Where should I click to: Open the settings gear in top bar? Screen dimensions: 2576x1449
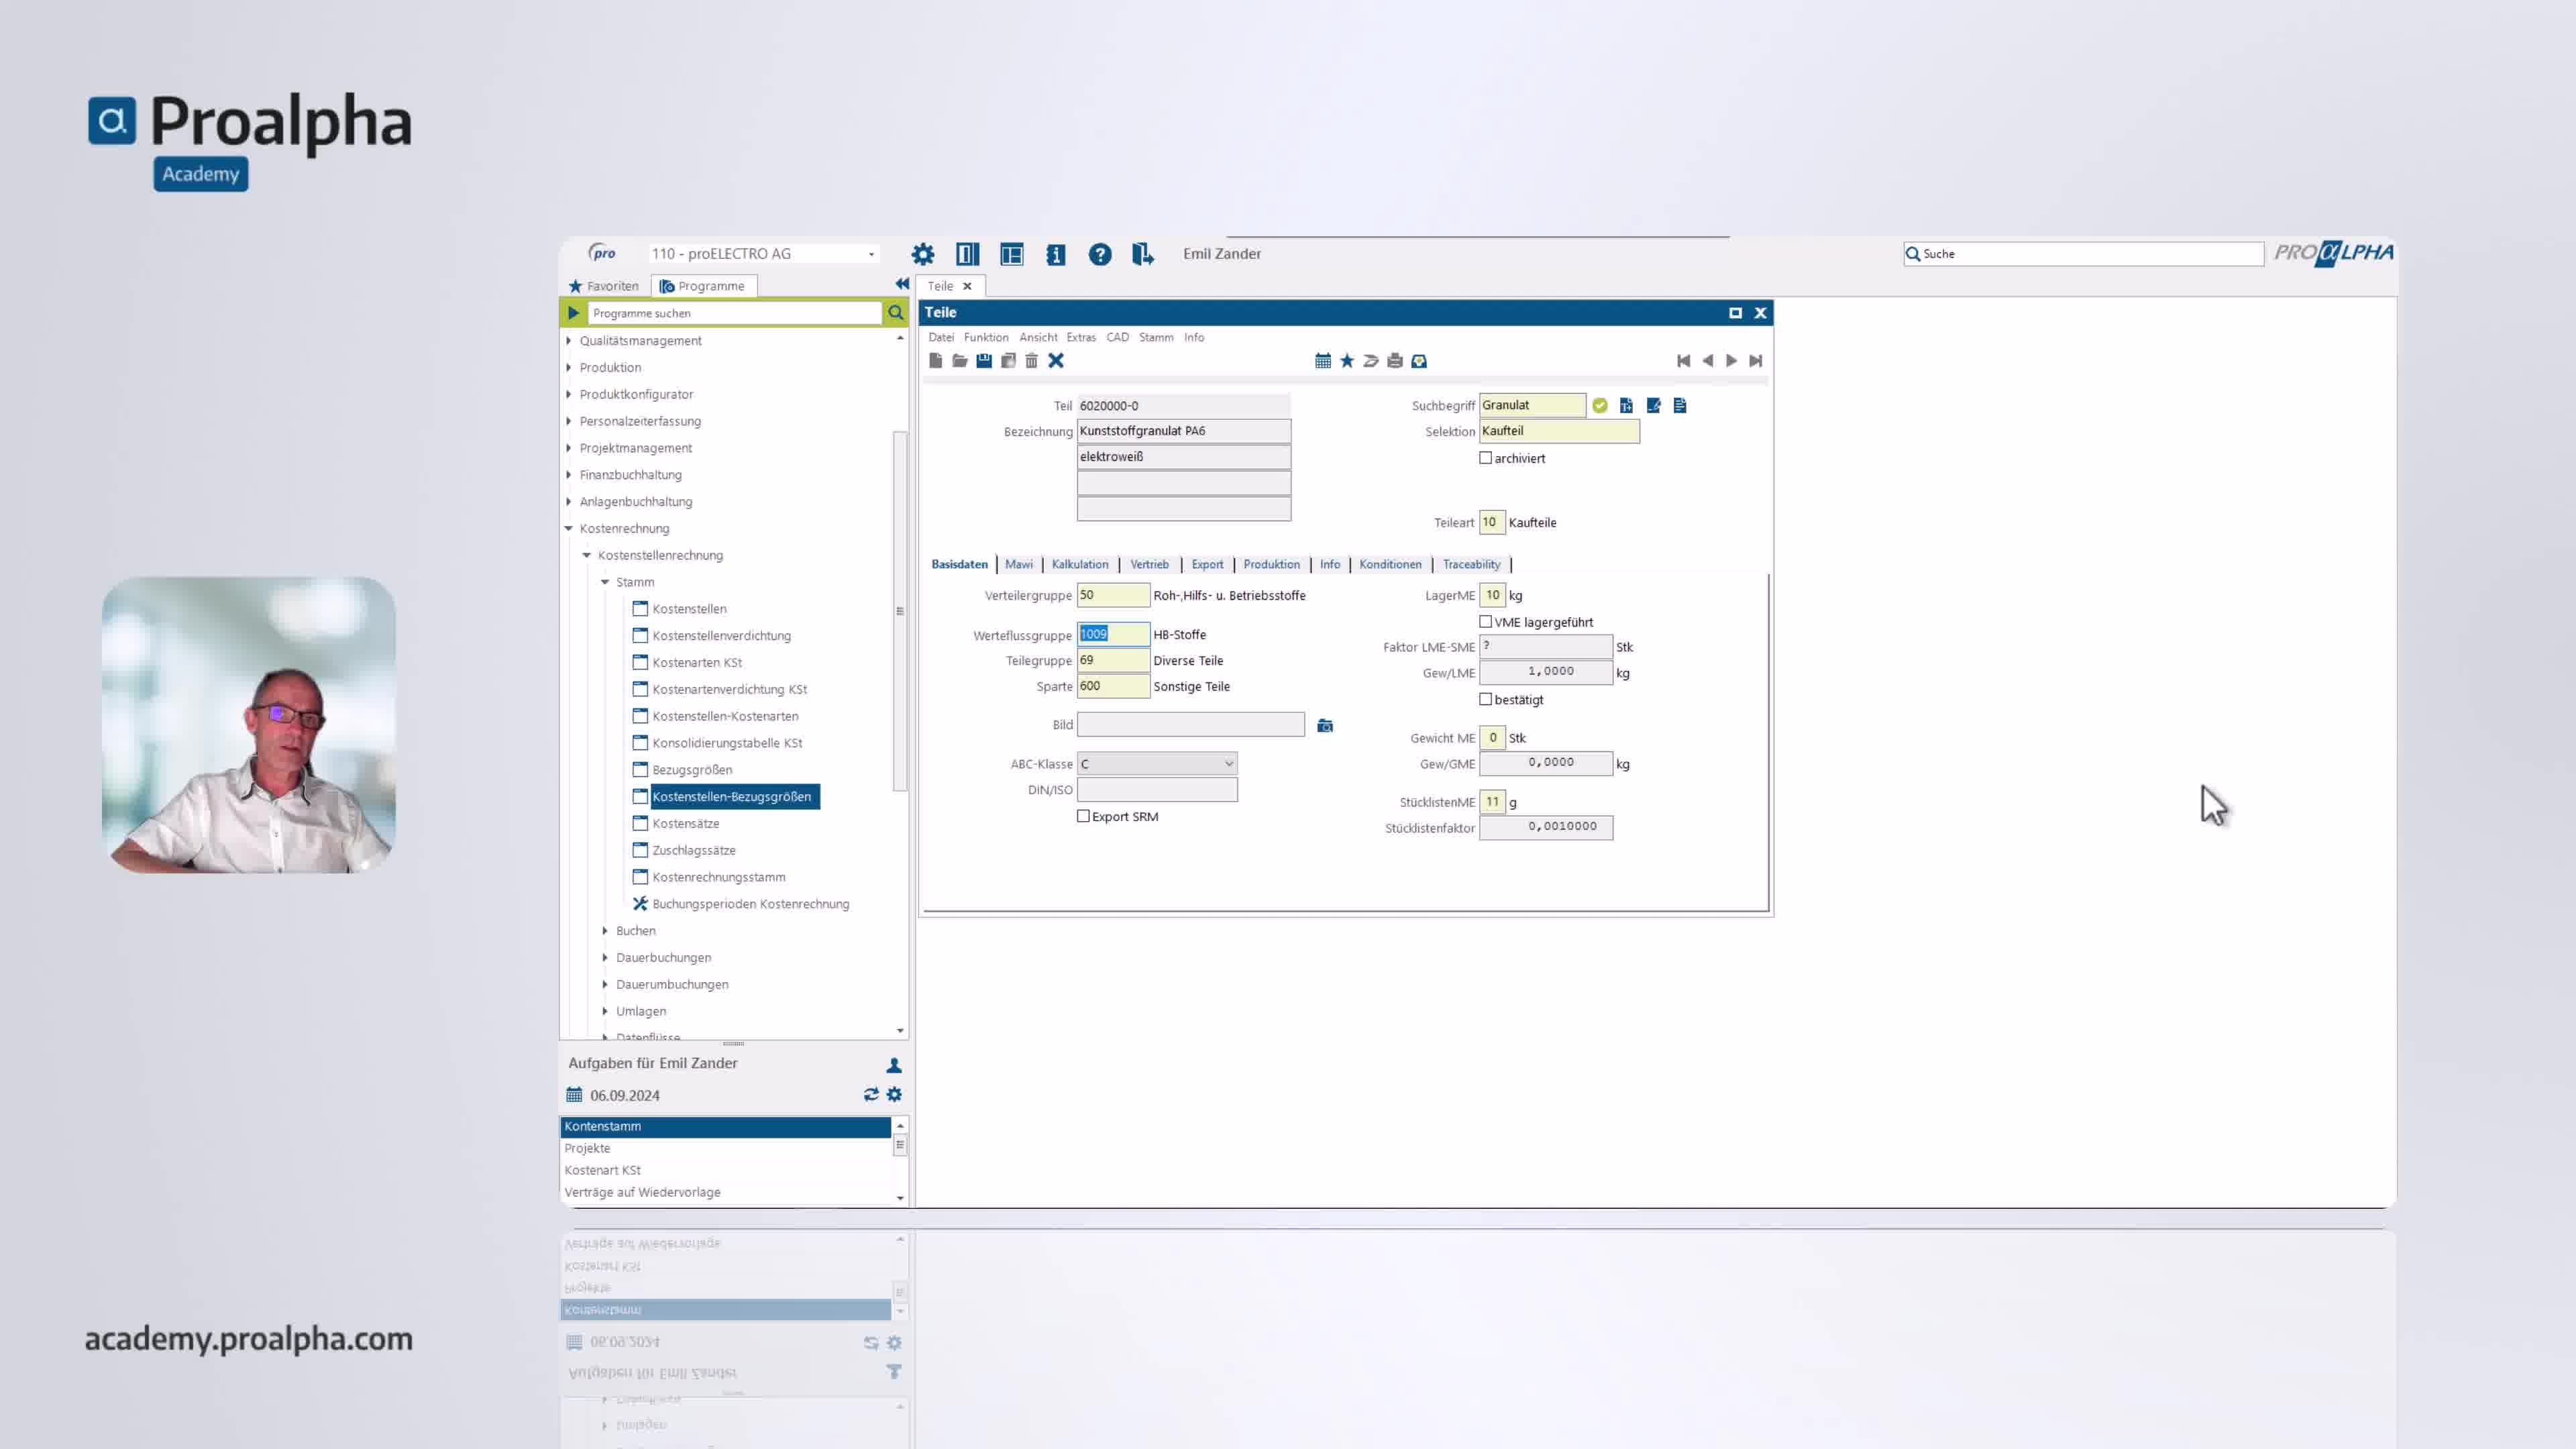pyautogui.click(x=923, y=254)
